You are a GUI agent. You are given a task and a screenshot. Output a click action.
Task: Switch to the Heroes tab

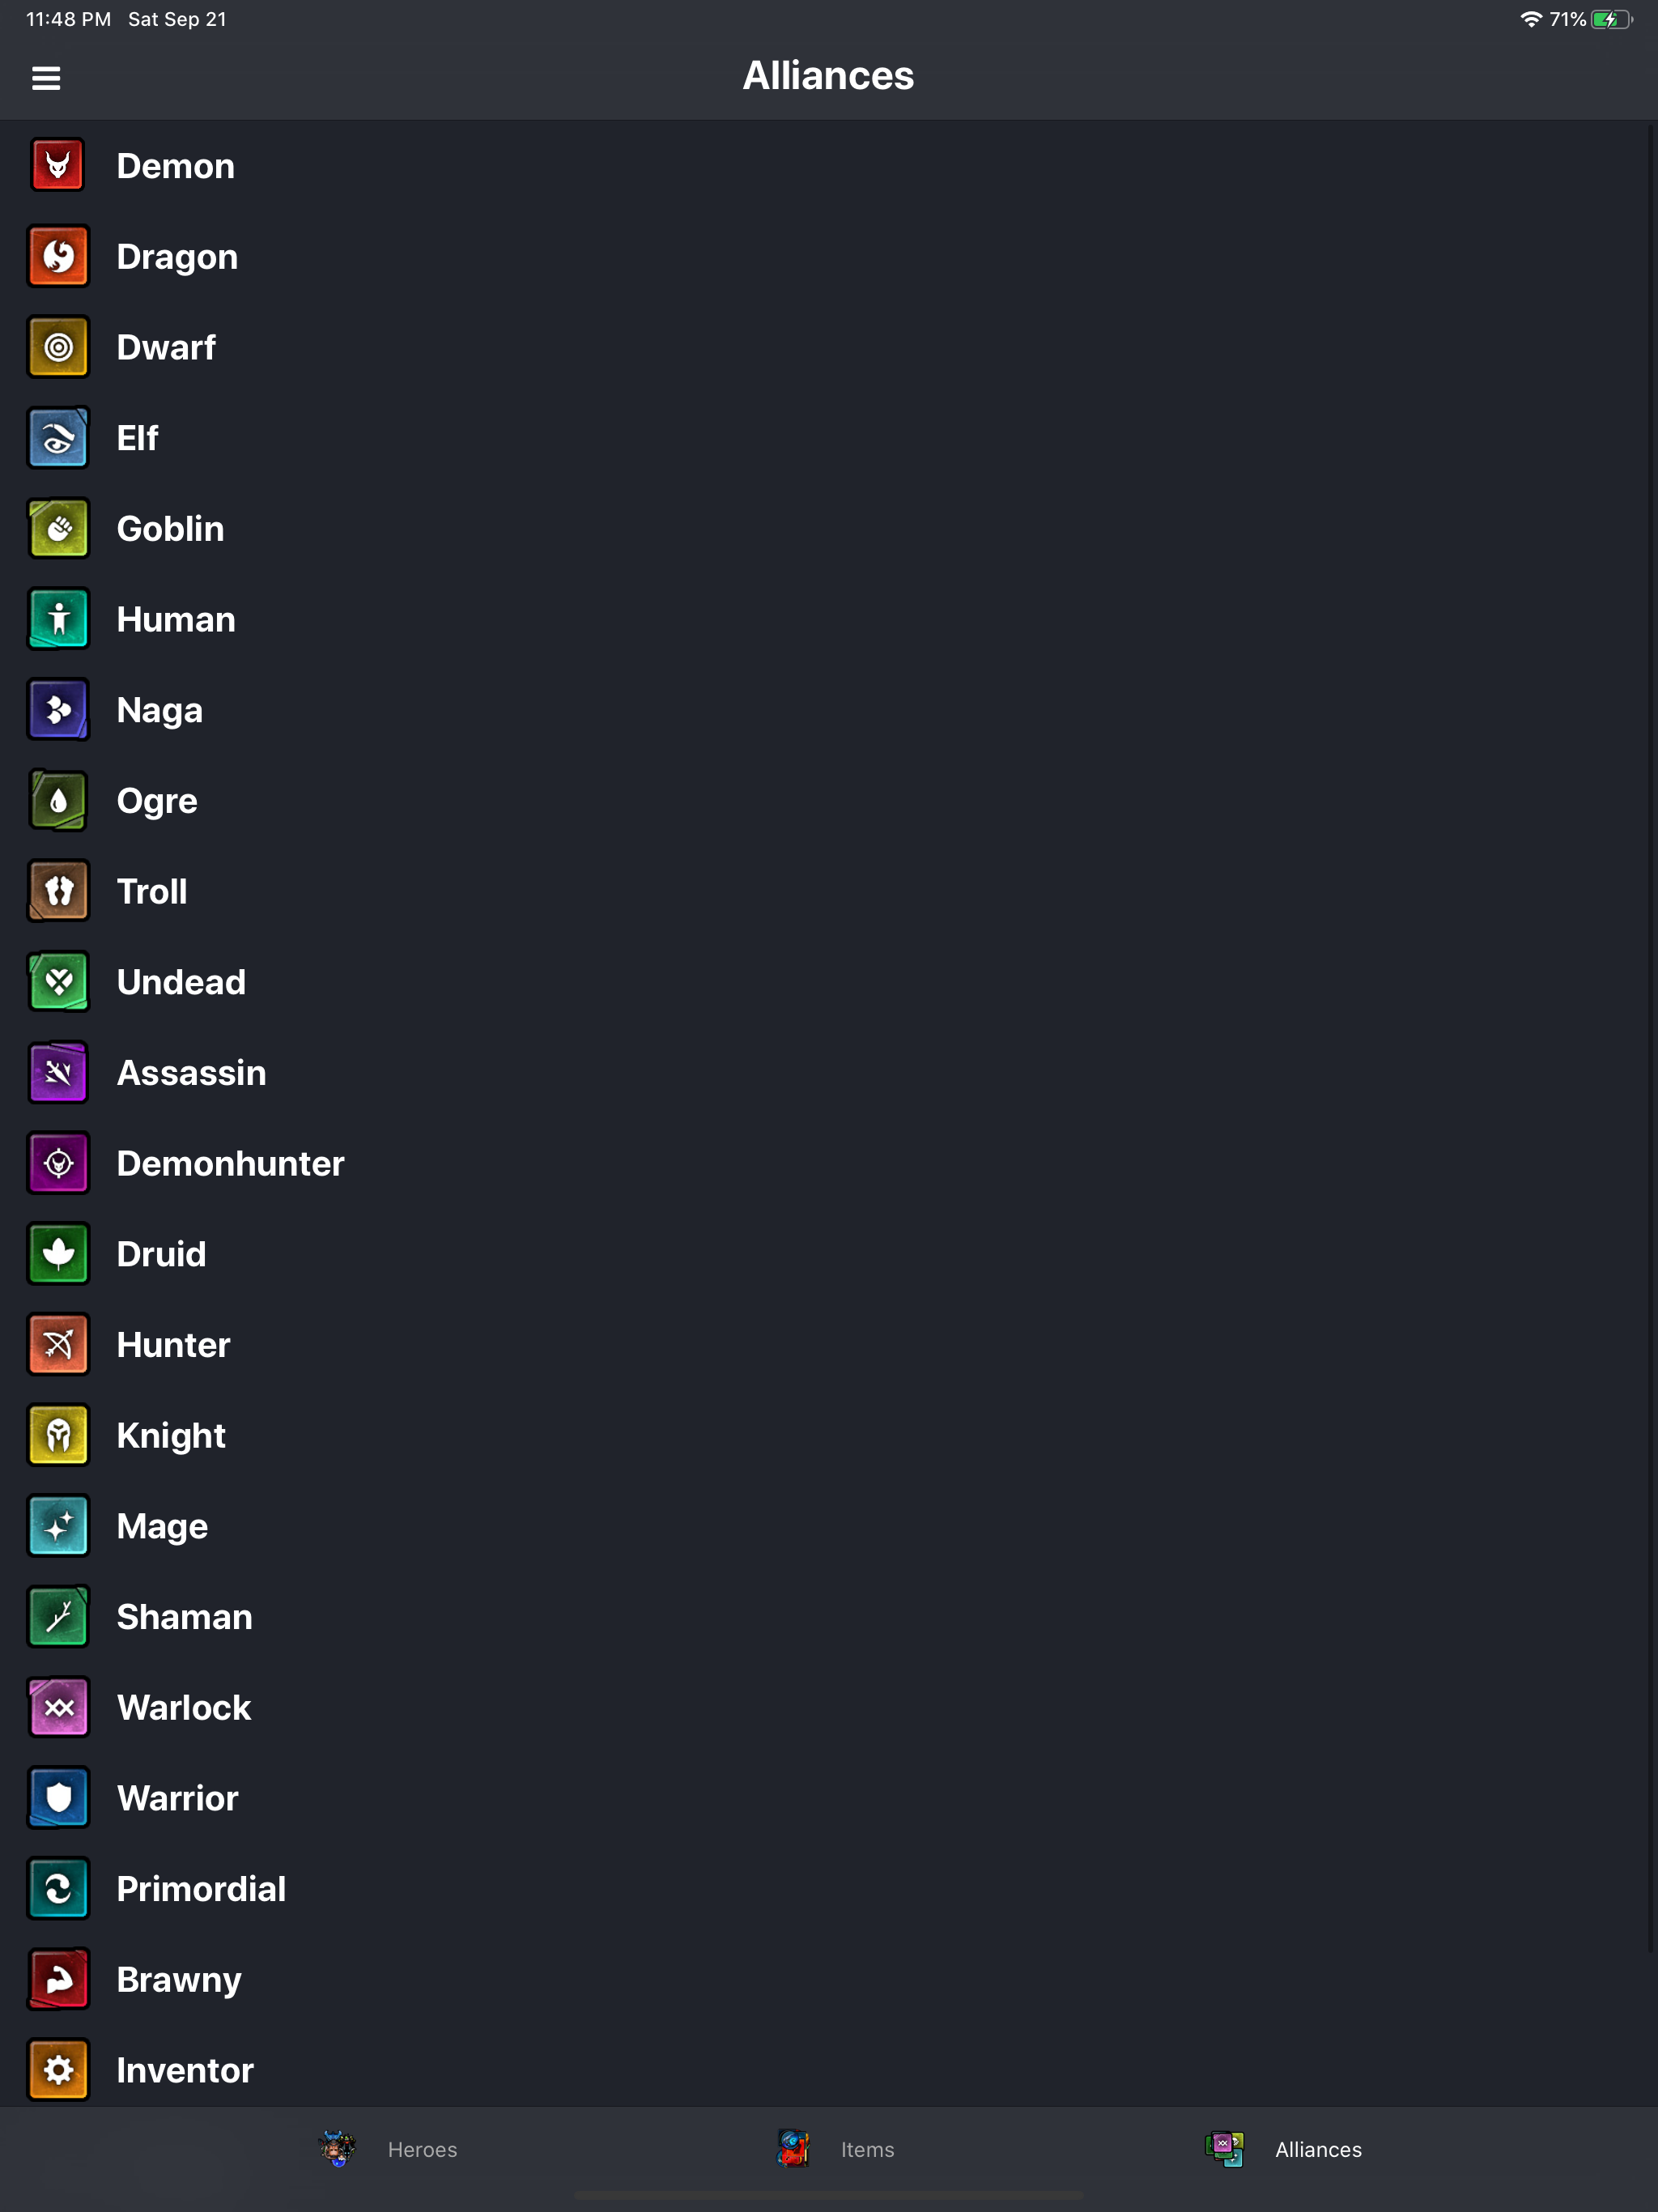click(x=388, y=2148)
